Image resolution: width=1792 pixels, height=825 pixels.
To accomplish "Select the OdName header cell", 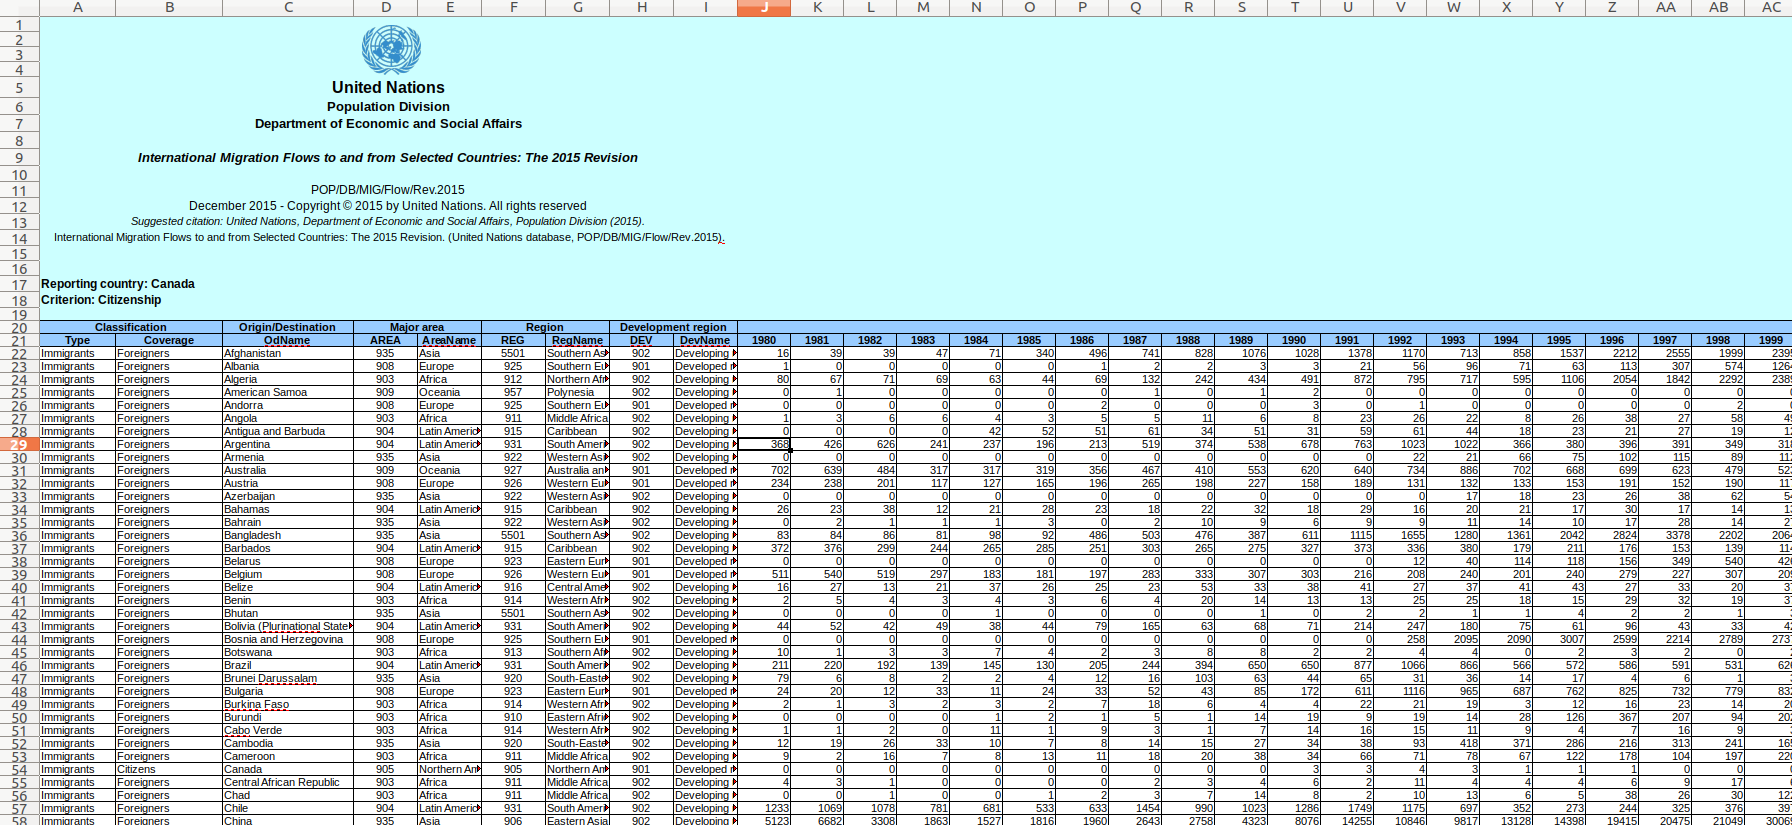I will pos(287,340).
